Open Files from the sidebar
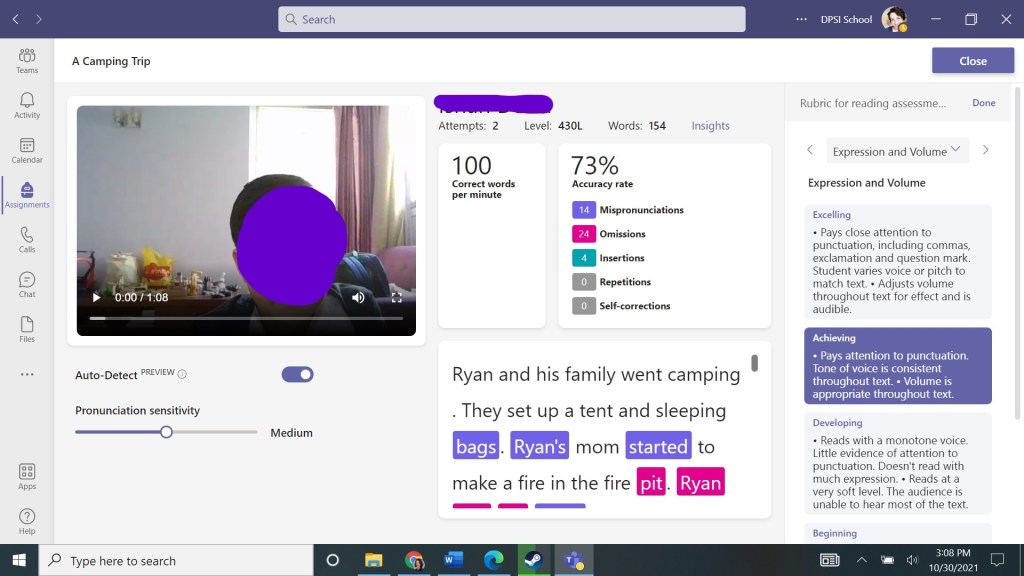The height and width of the screenshot is (576, 1024). (27, 329)
